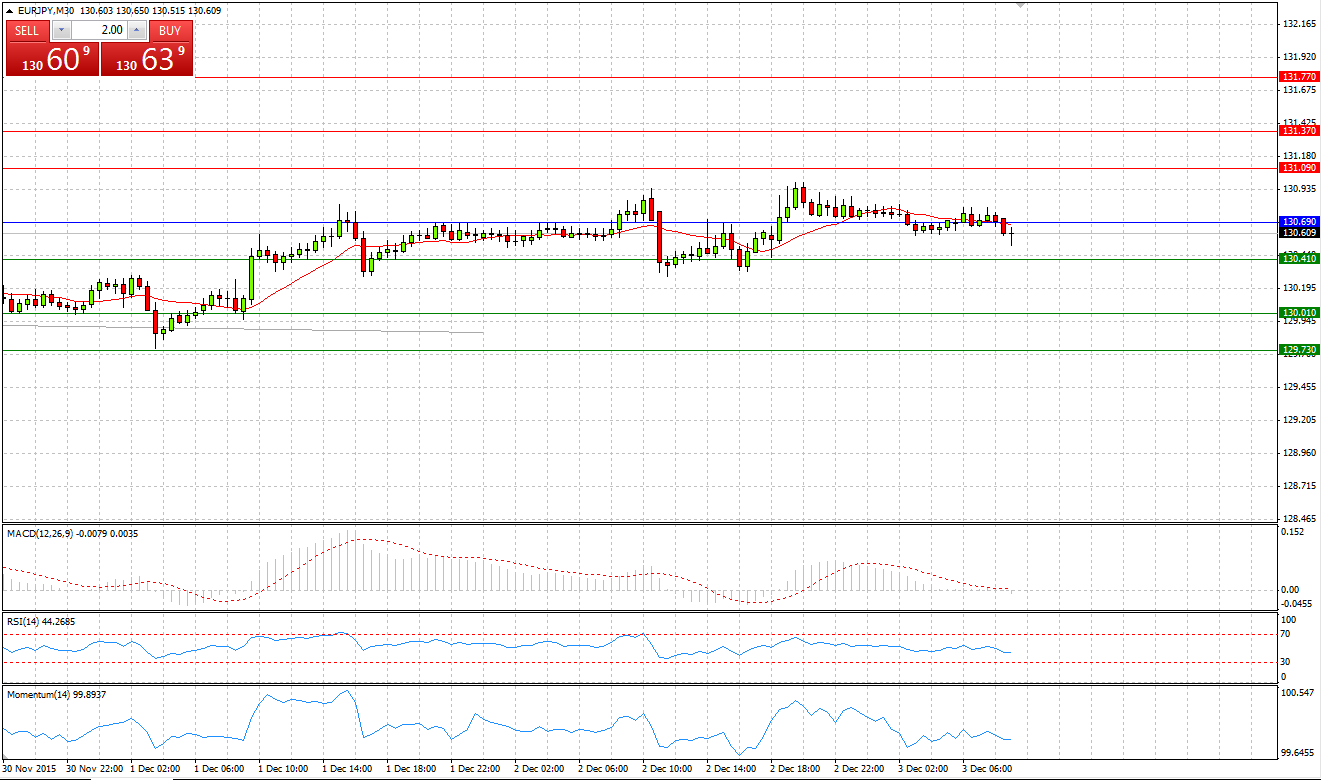Select the 131.090 resistance price label
1321x780 pixels.
point(1299,168)
